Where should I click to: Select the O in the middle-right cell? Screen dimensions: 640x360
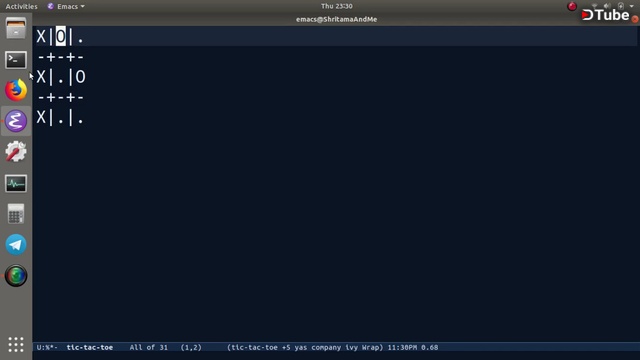pyautogui.click(x=80, y=77)
